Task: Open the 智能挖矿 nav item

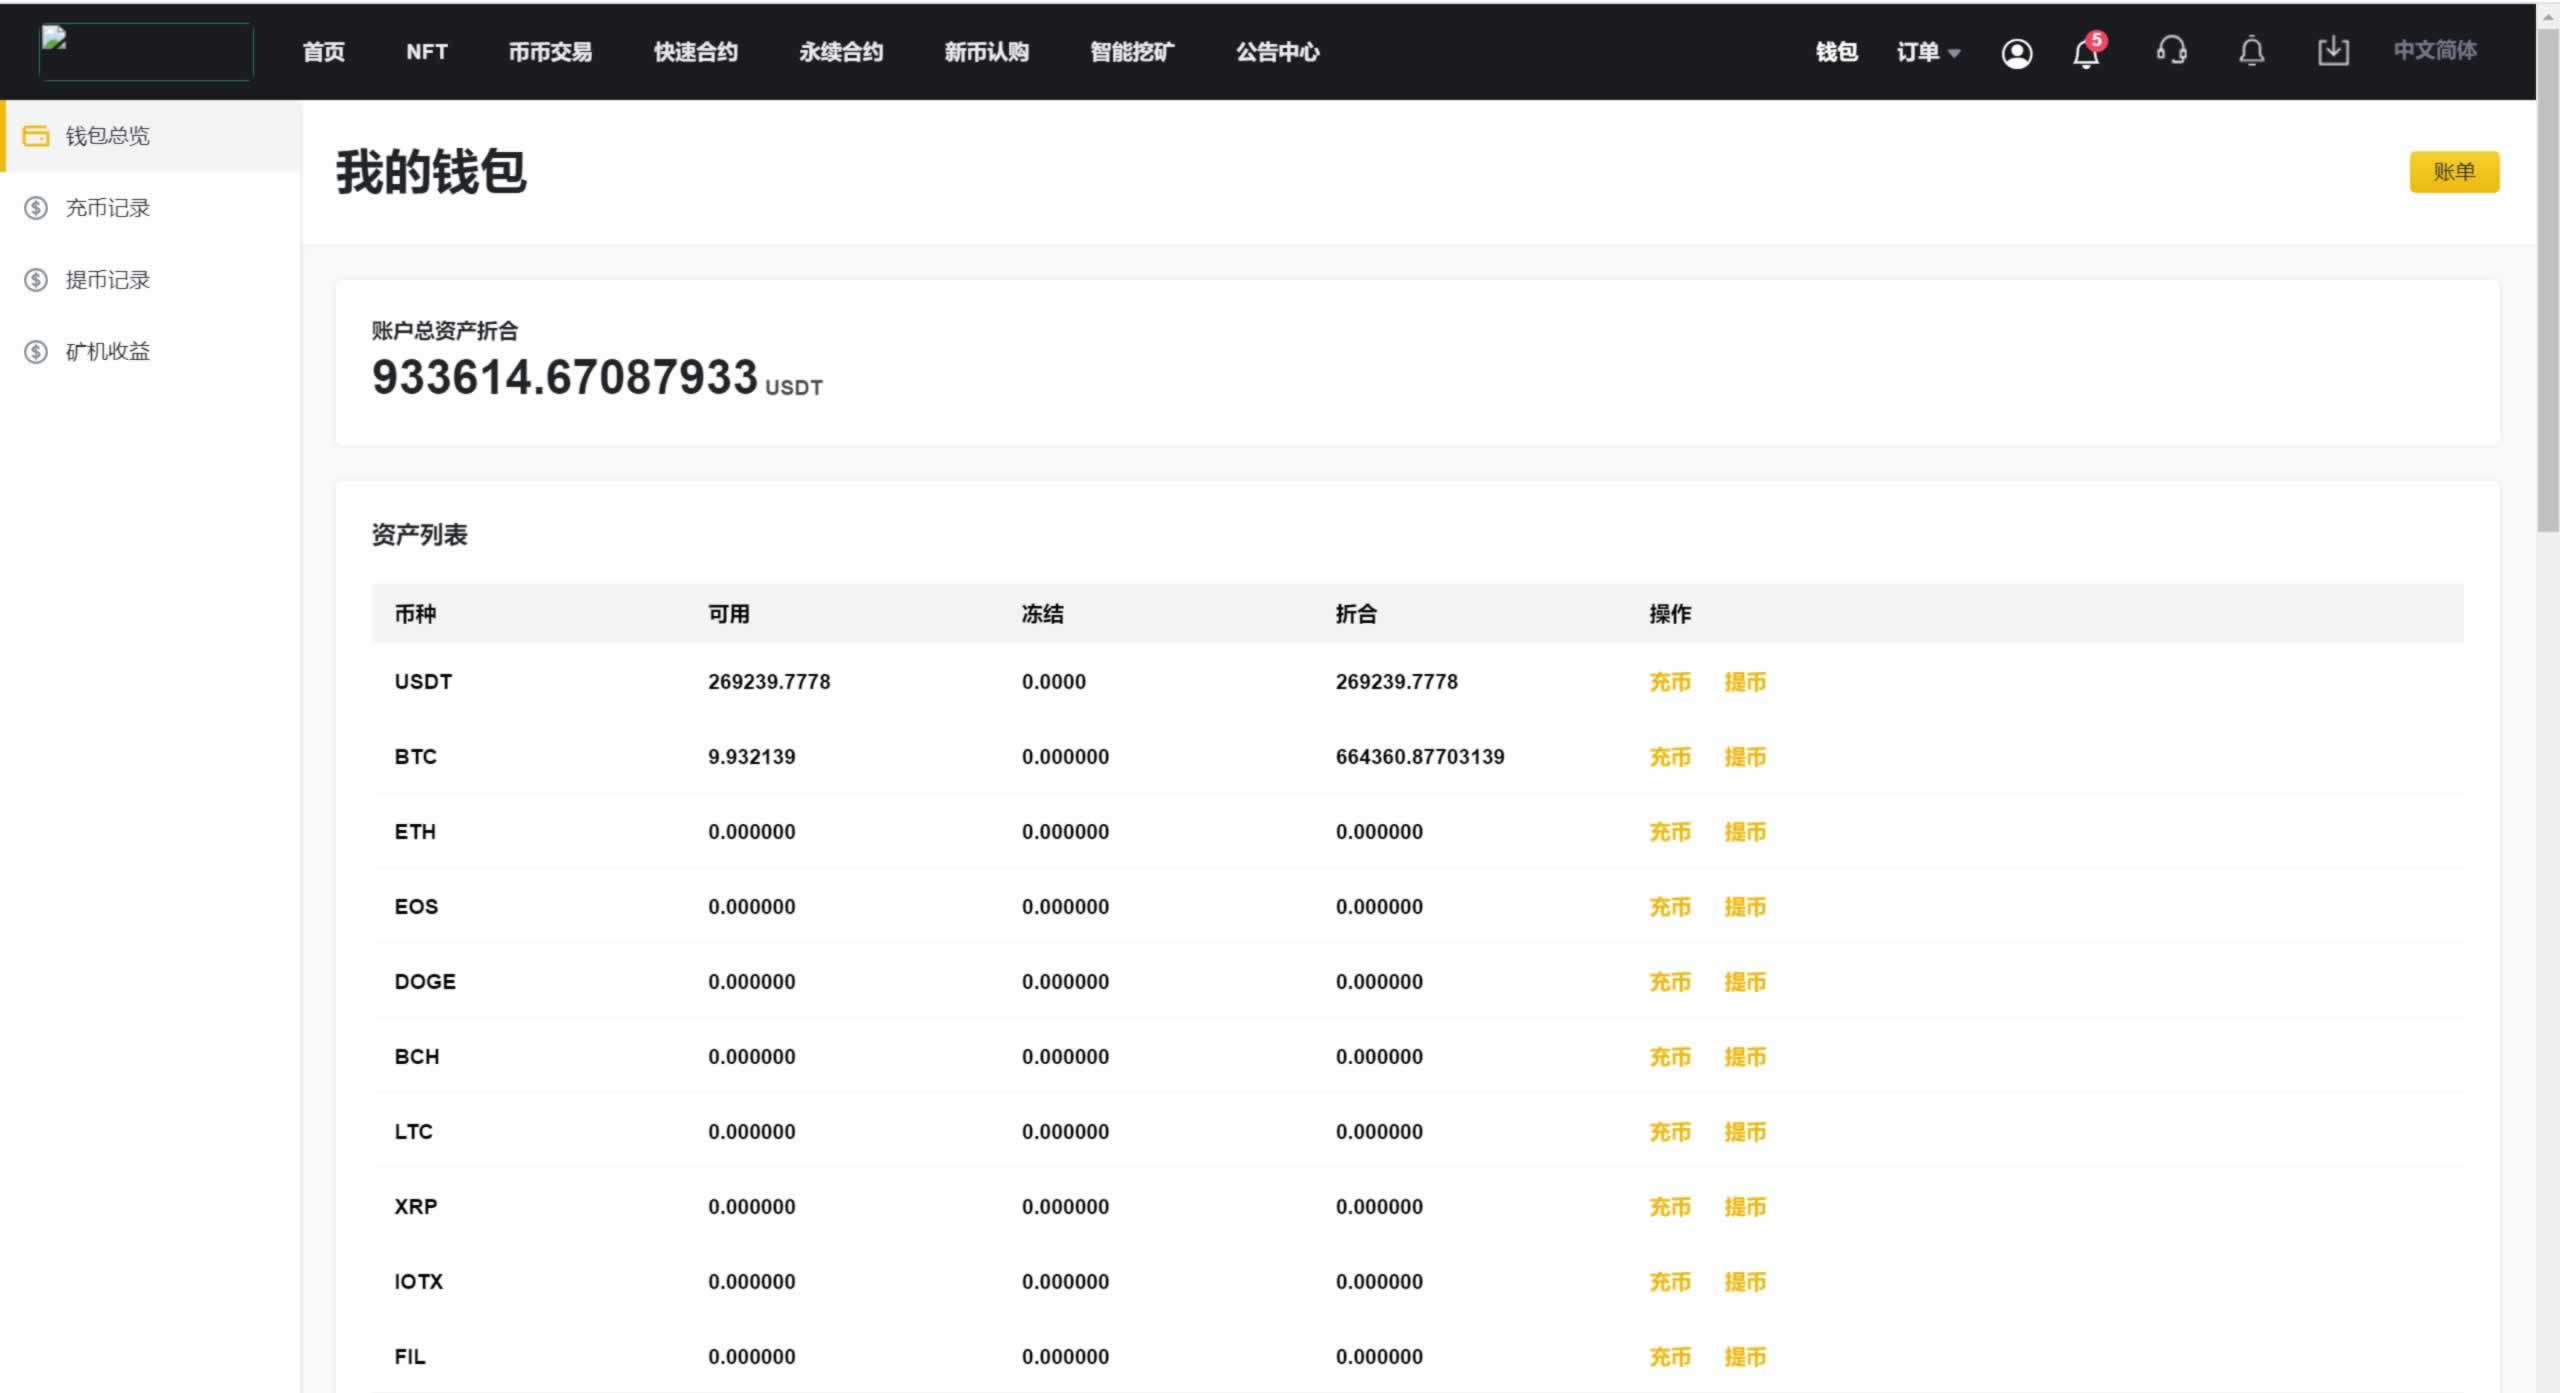Action: [x=1132, y=52]
